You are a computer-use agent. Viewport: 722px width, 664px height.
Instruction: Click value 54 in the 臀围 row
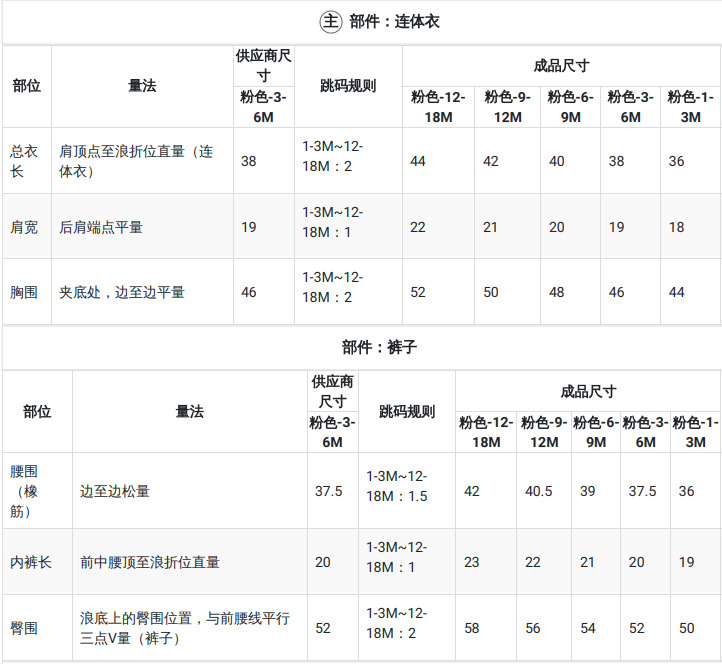pos(588,628)
